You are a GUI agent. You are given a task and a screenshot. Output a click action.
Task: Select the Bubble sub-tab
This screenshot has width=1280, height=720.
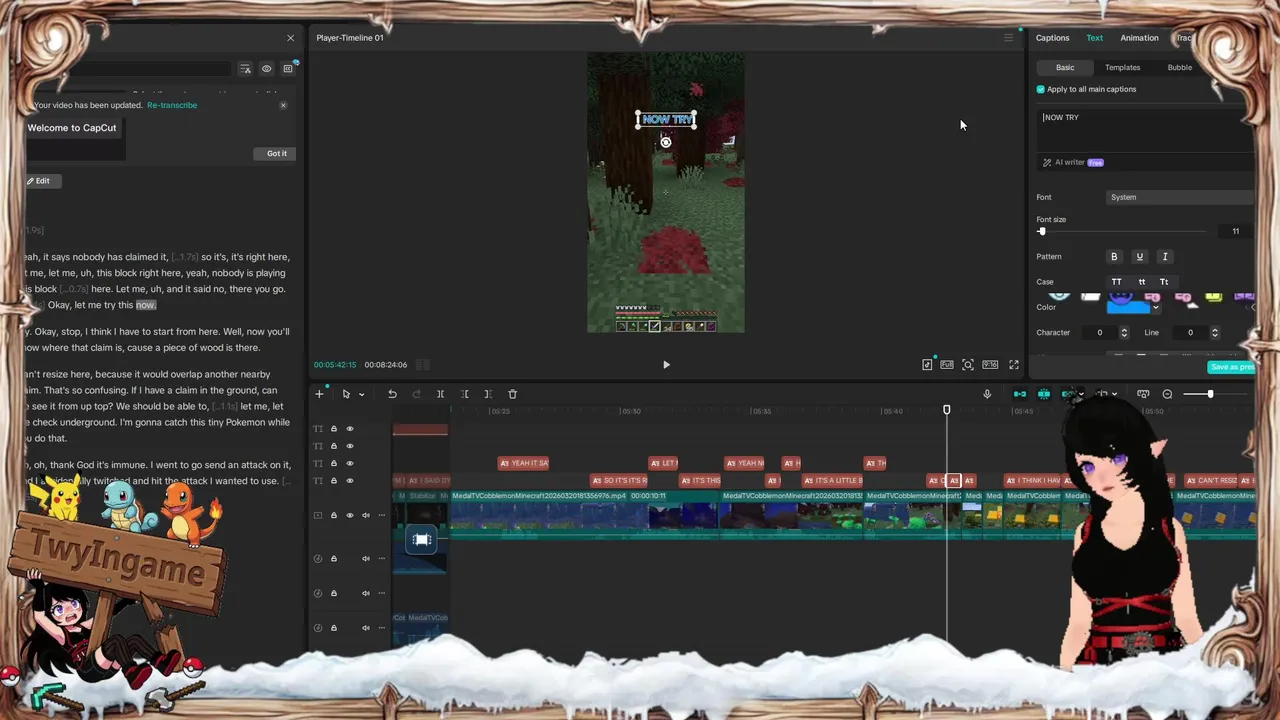pos(1180,68)
